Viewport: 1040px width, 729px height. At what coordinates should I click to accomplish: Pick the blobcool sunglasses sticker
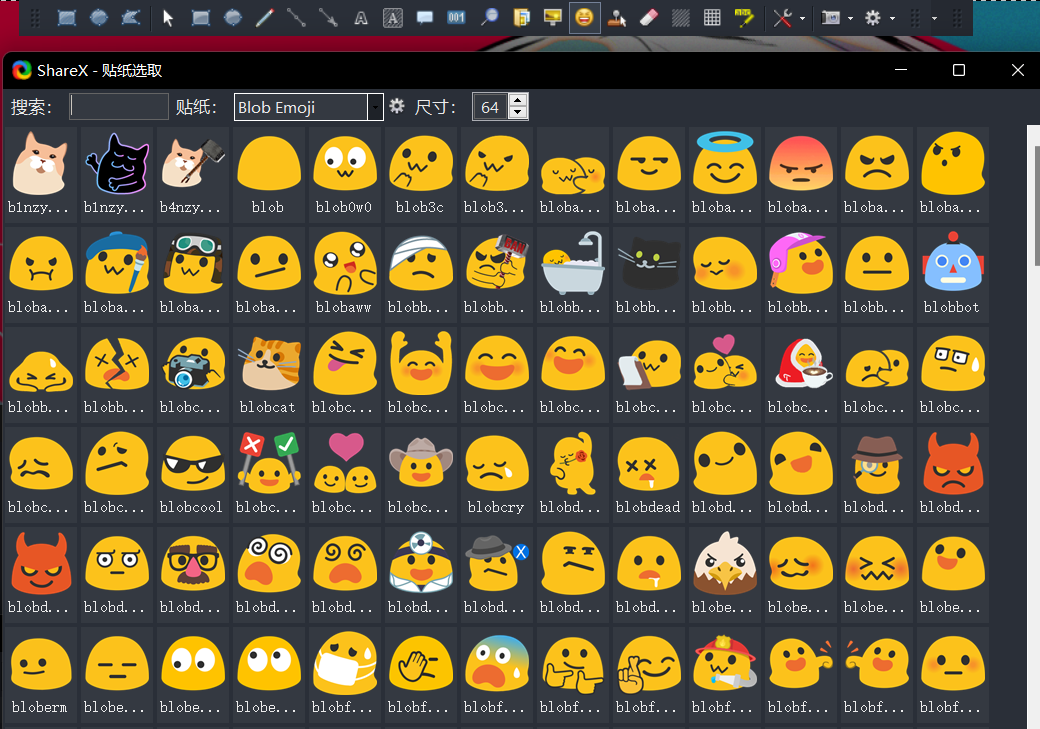pos(192,474)
